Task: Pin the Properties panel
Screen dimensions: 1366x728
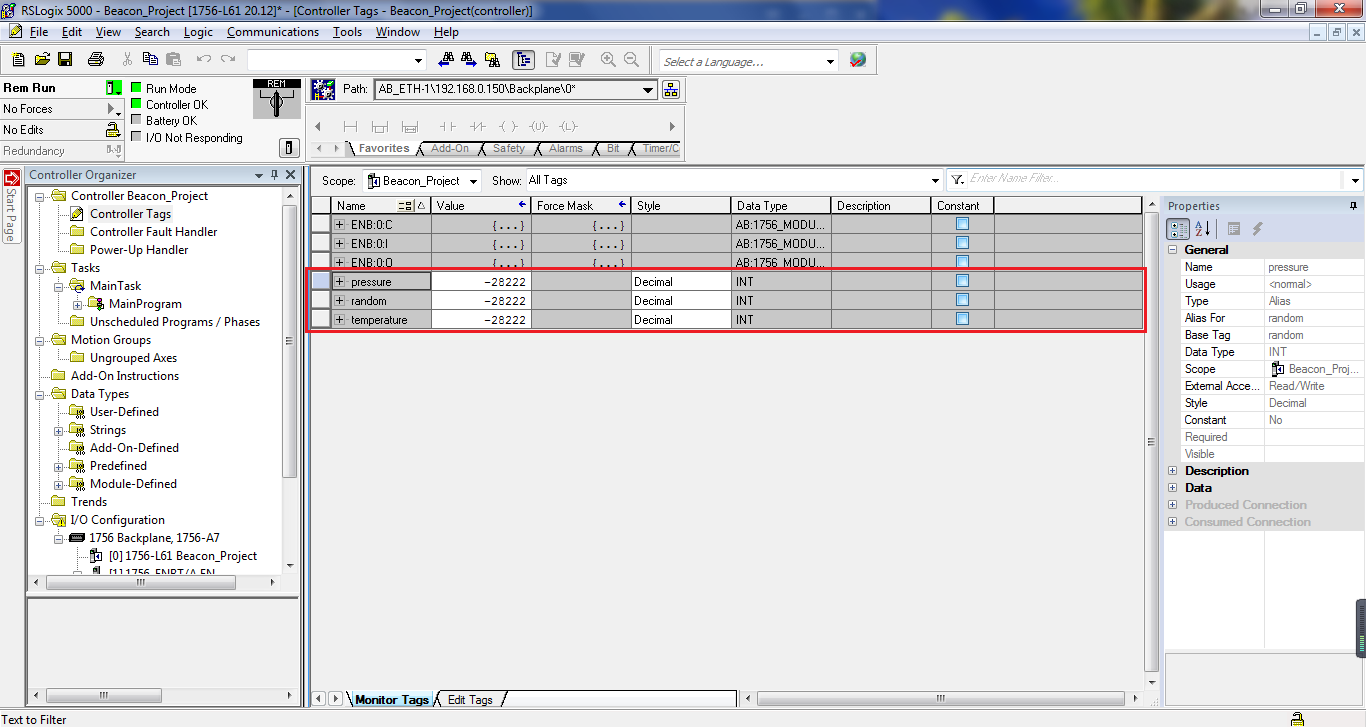Action: tap(1353, 206)
